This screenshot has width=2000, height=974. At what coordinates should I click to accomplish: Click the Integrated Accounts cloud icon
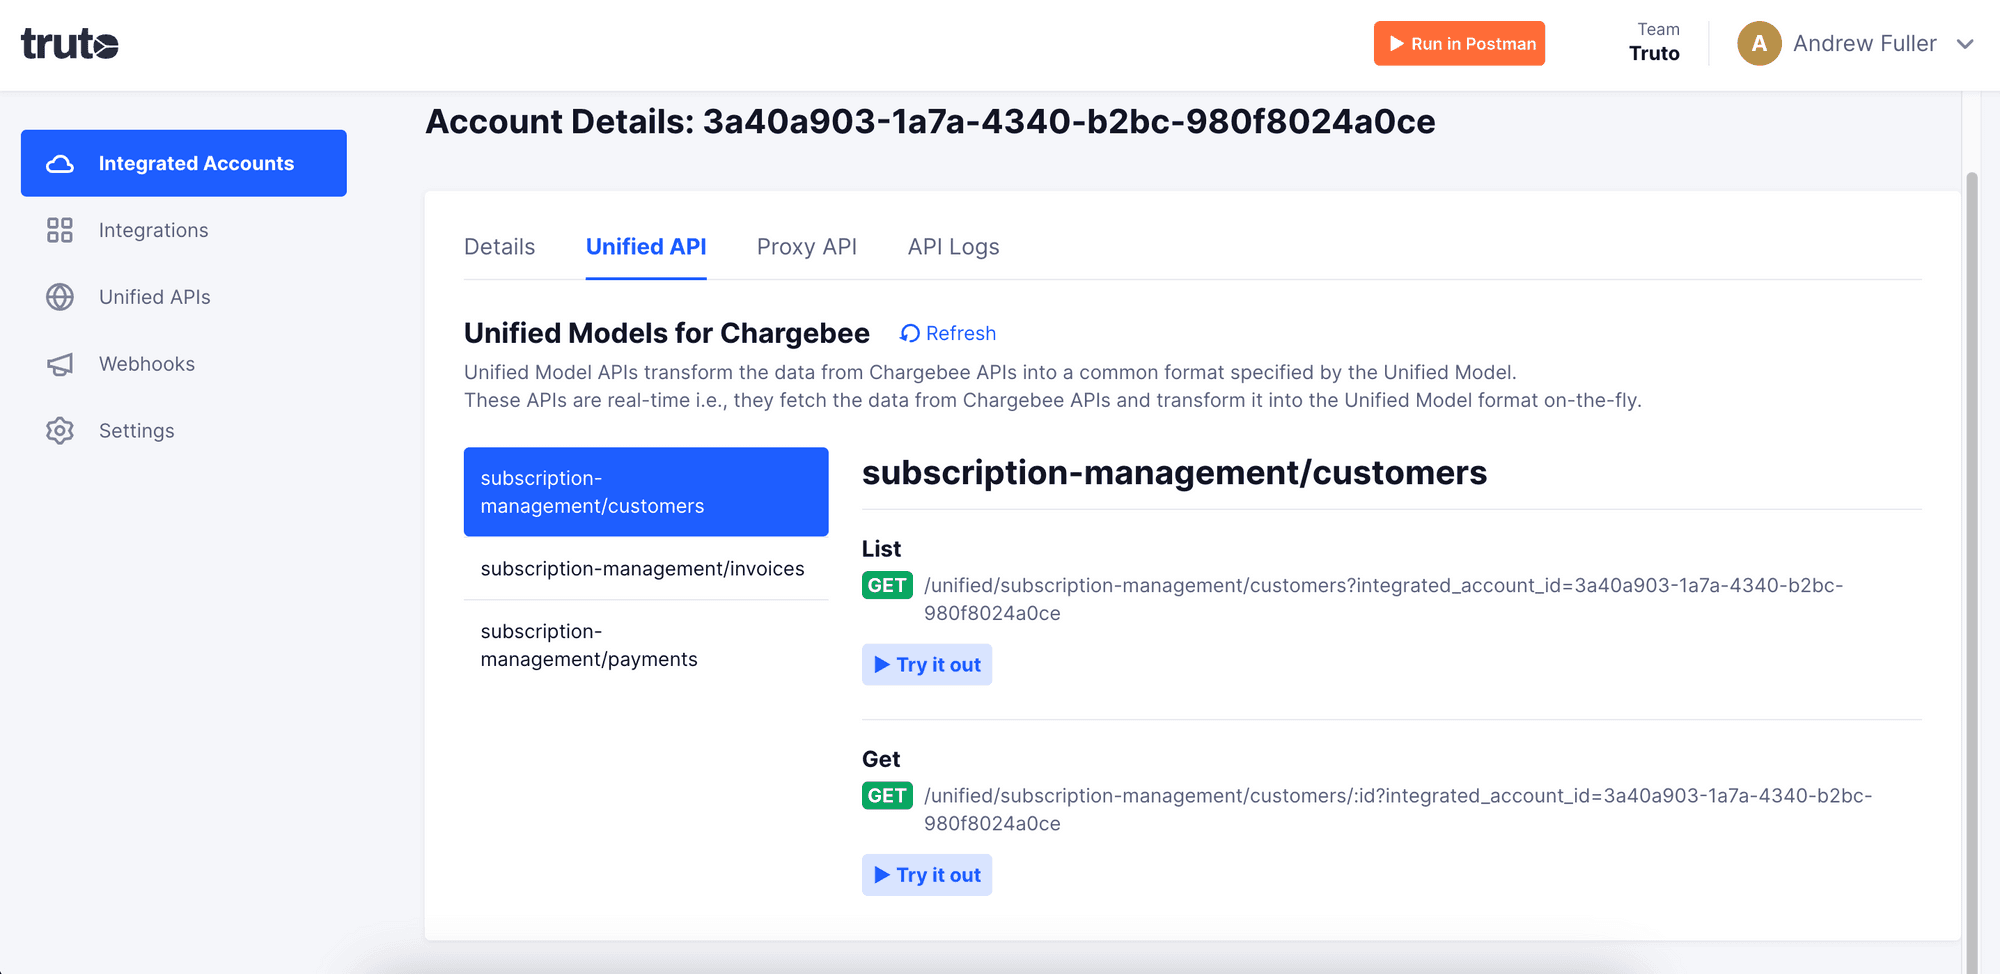[x=61, y=163]
